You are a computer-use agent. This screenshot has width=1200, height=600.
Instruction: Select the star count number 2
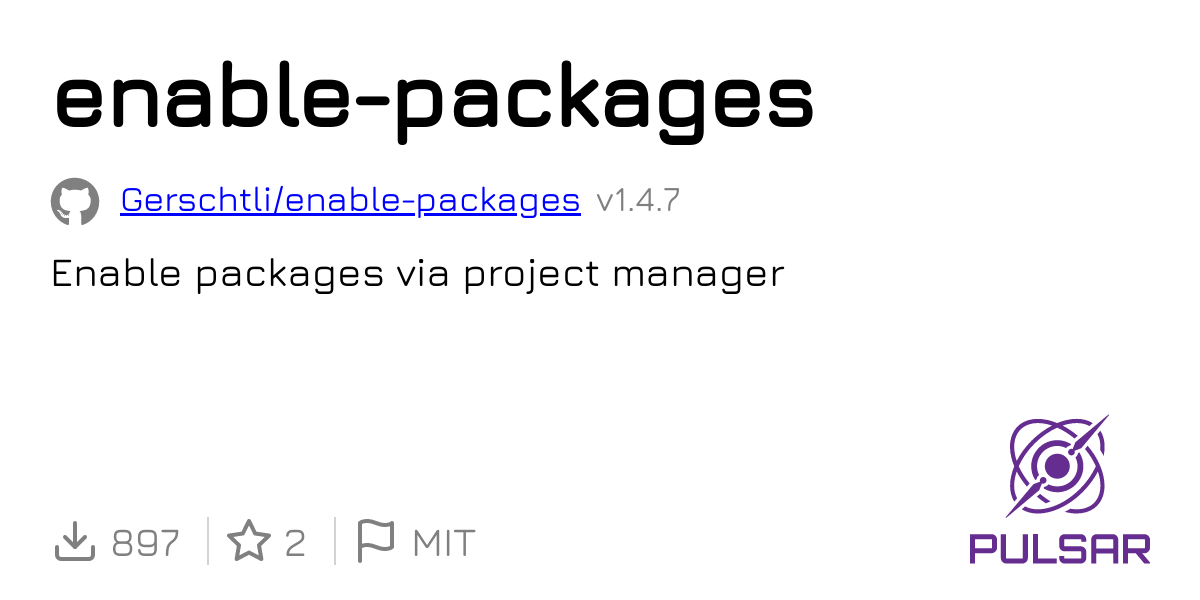295,543
